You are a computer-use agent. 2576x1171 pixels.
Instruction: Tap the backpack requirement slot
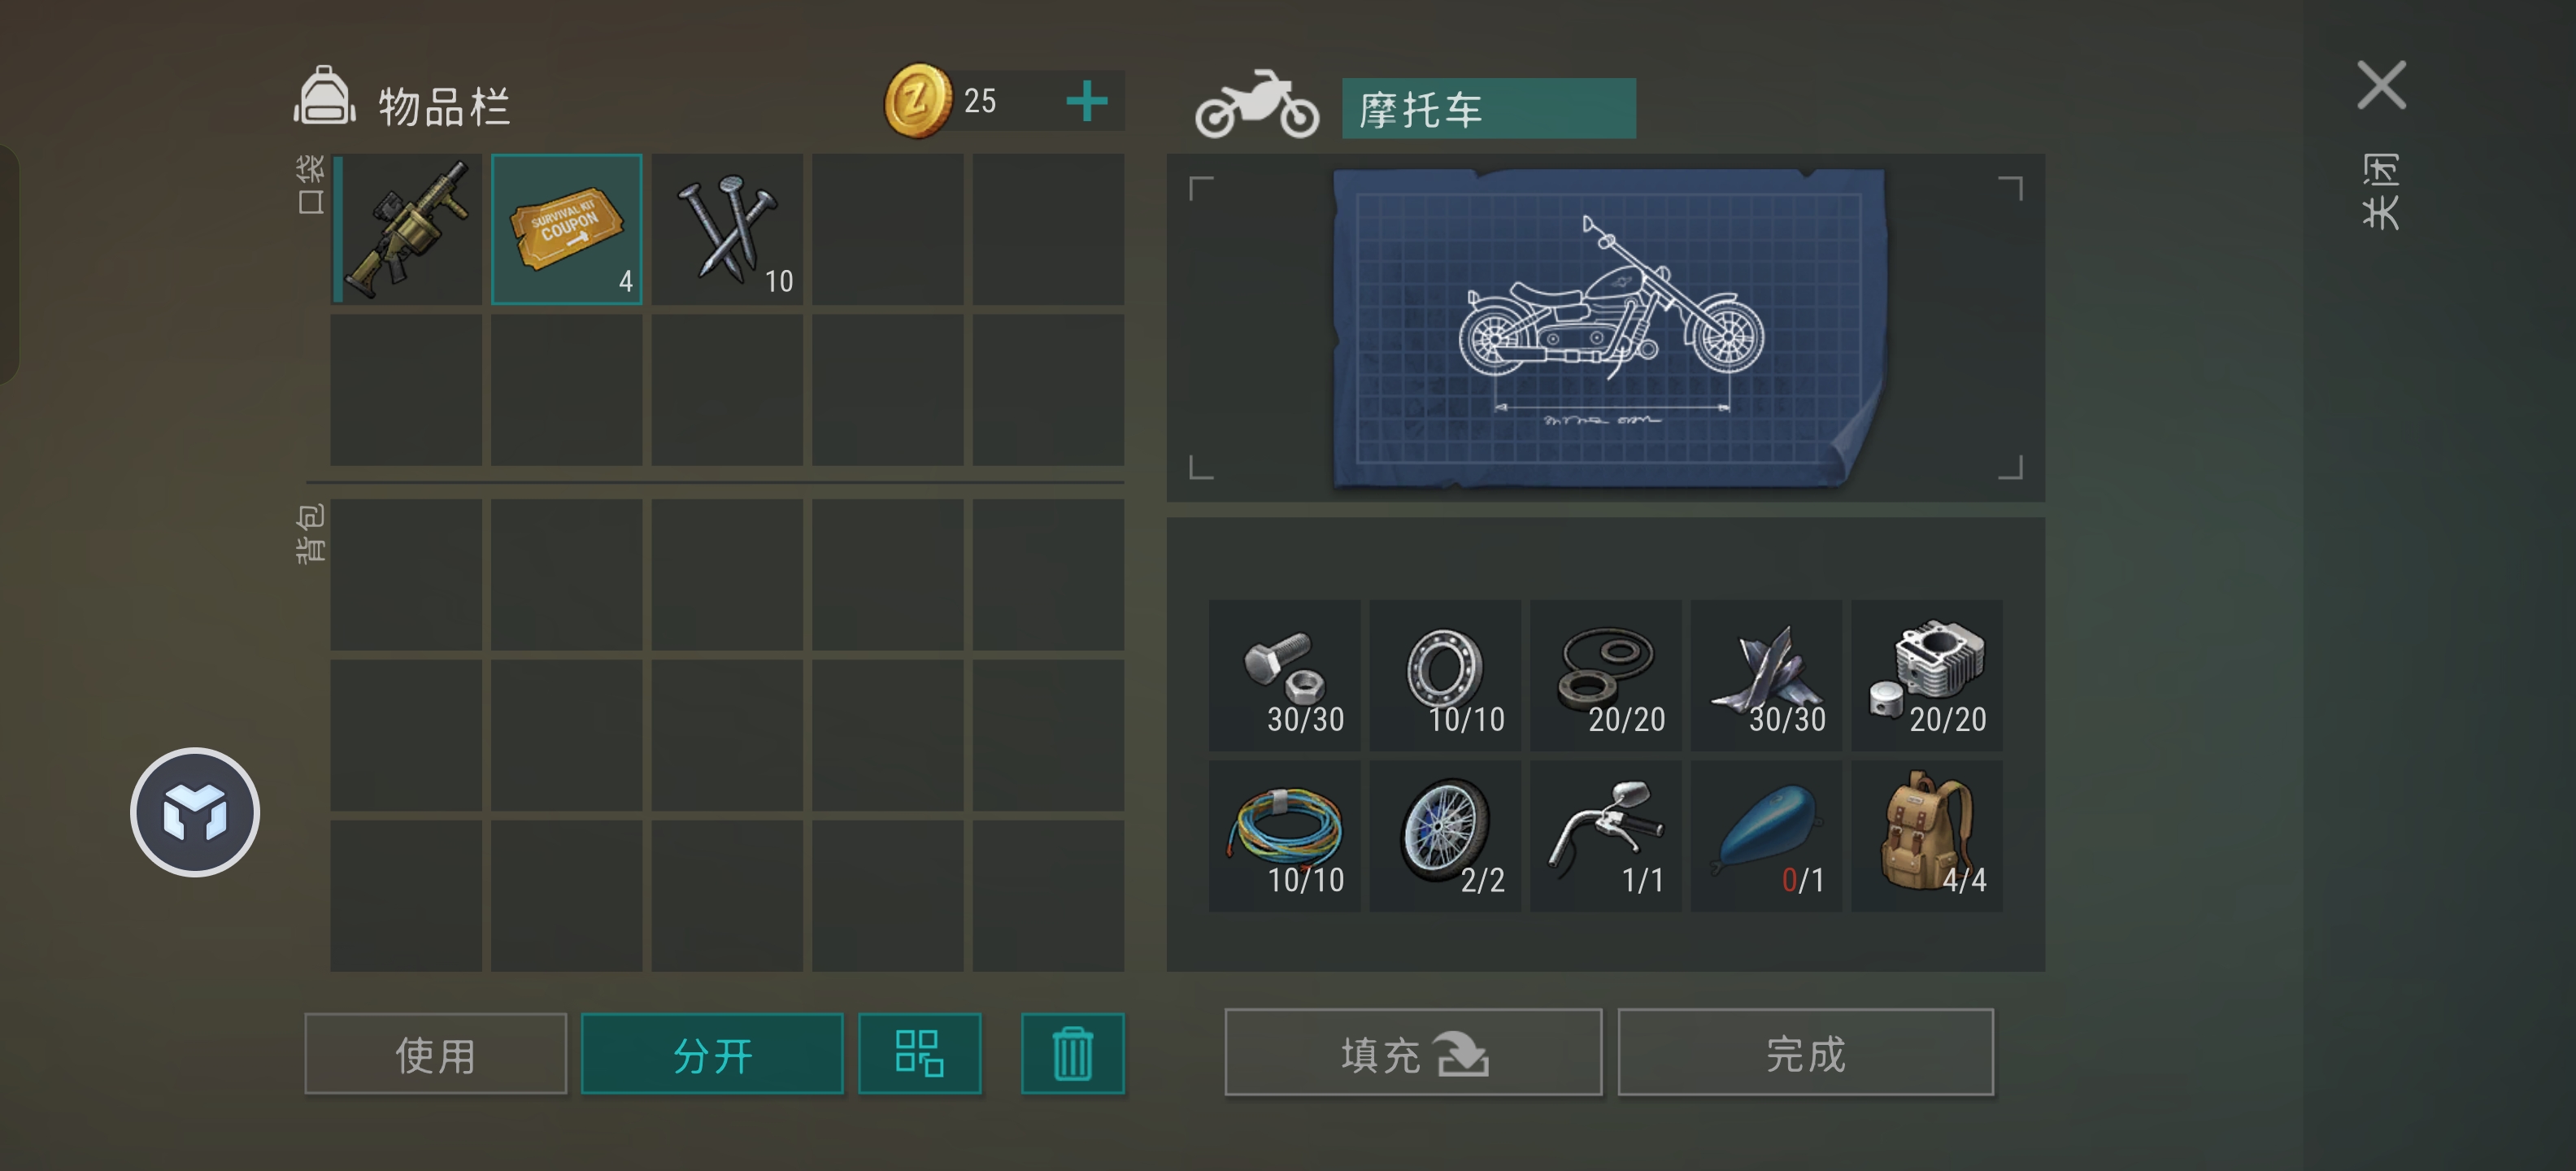point(1926,836)
